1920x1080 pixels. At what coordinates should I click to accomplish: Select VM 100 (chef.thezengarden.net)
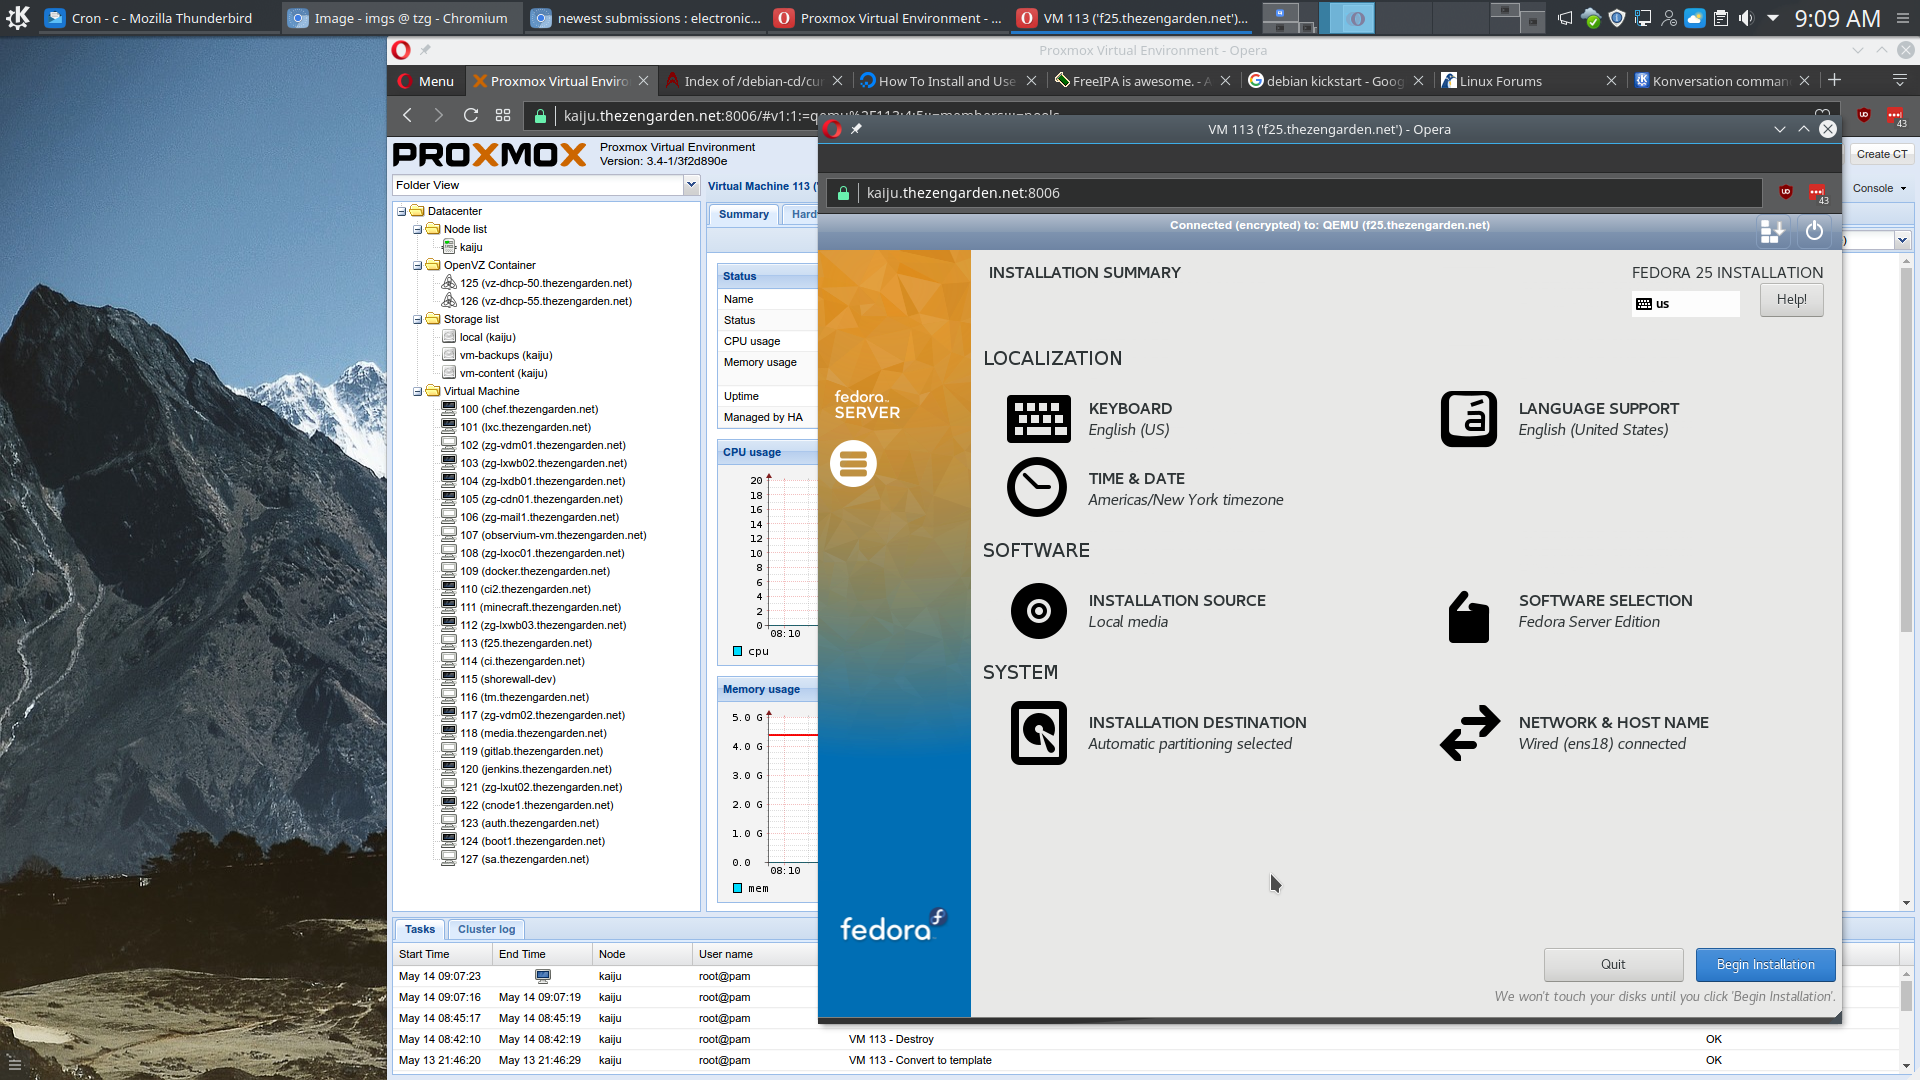528,409
